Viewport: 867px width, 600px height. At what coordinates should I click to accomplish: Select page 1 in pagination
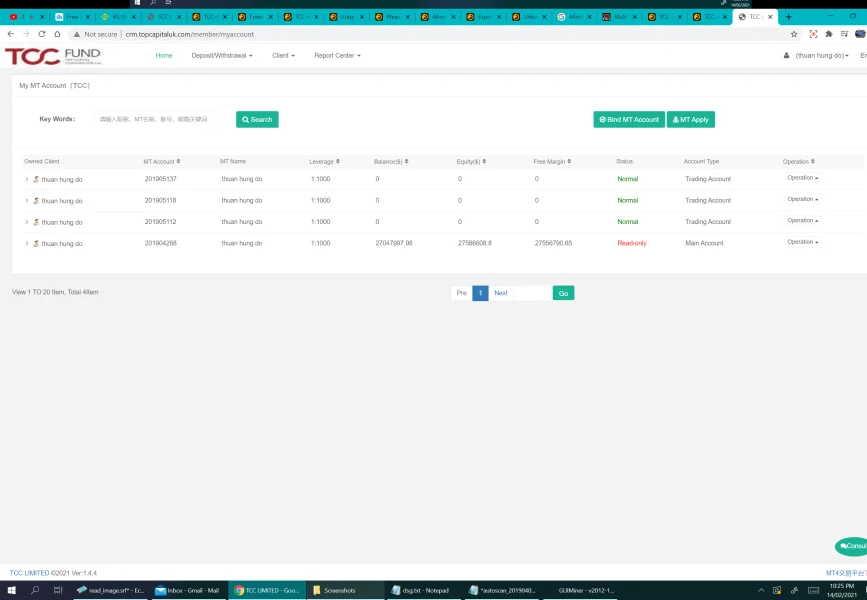[x=480, y=293]
